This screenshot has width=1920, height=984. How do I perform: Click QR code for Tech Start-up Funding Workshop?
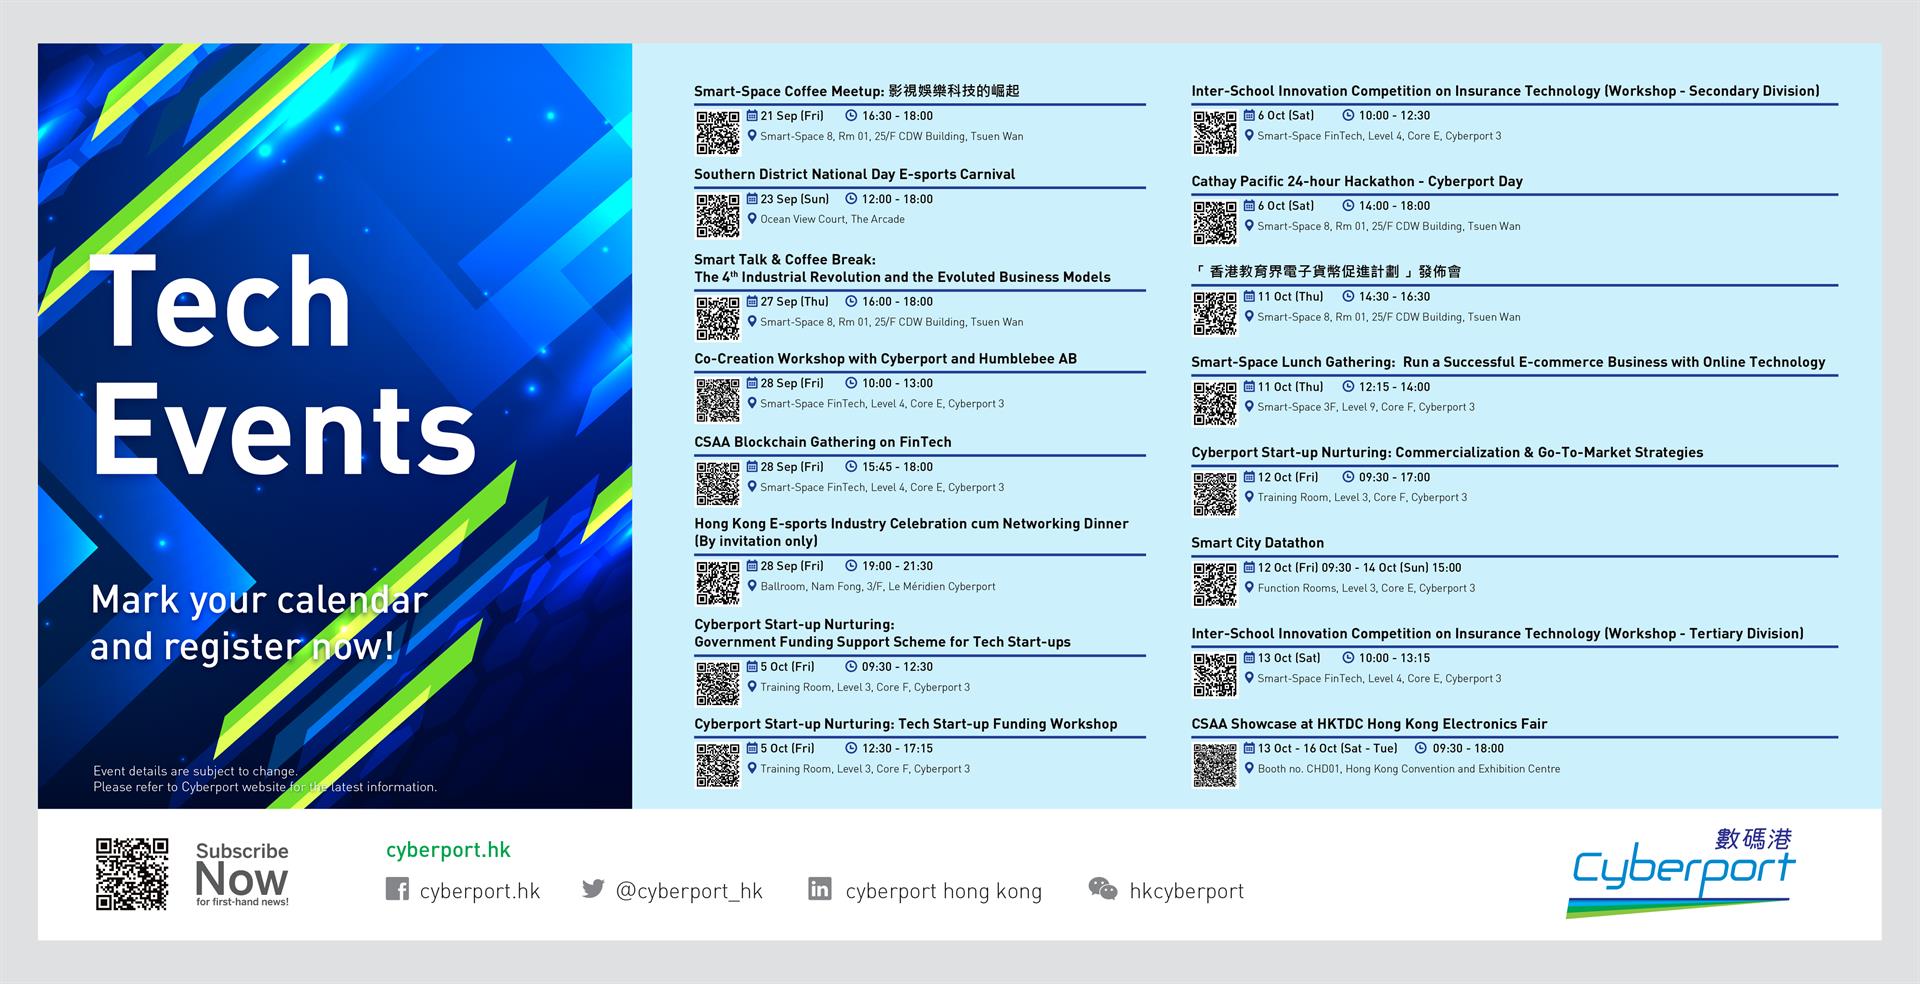tap(718, 765)
